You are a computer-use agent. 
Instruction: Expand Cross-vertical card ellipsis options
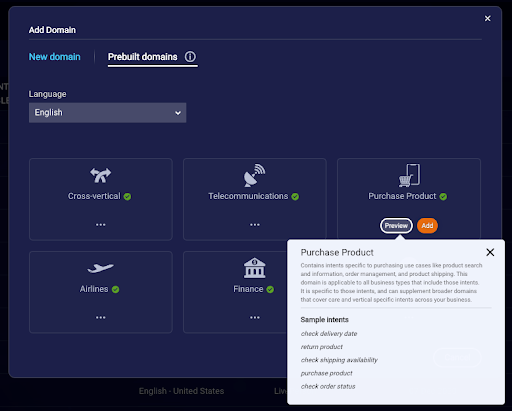tap(101, 225)
